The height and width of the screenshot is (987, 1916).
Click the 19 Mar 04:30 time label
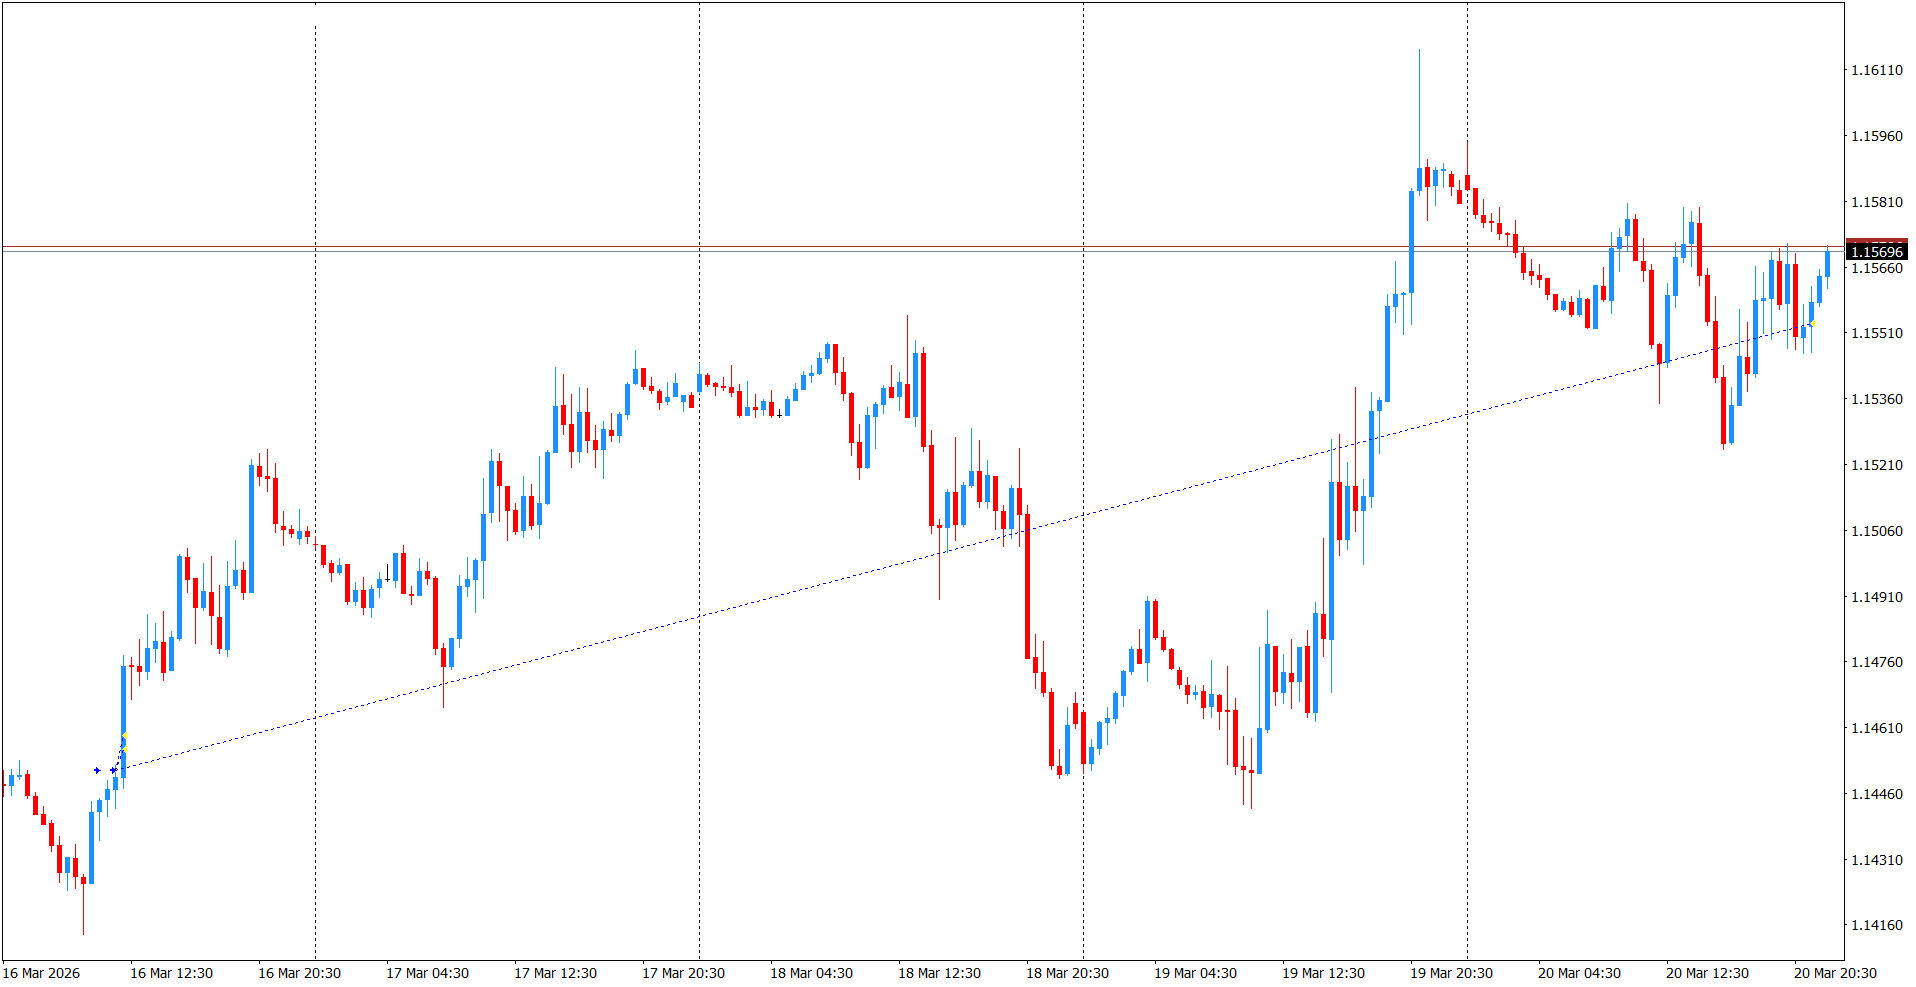(1195, 973)
